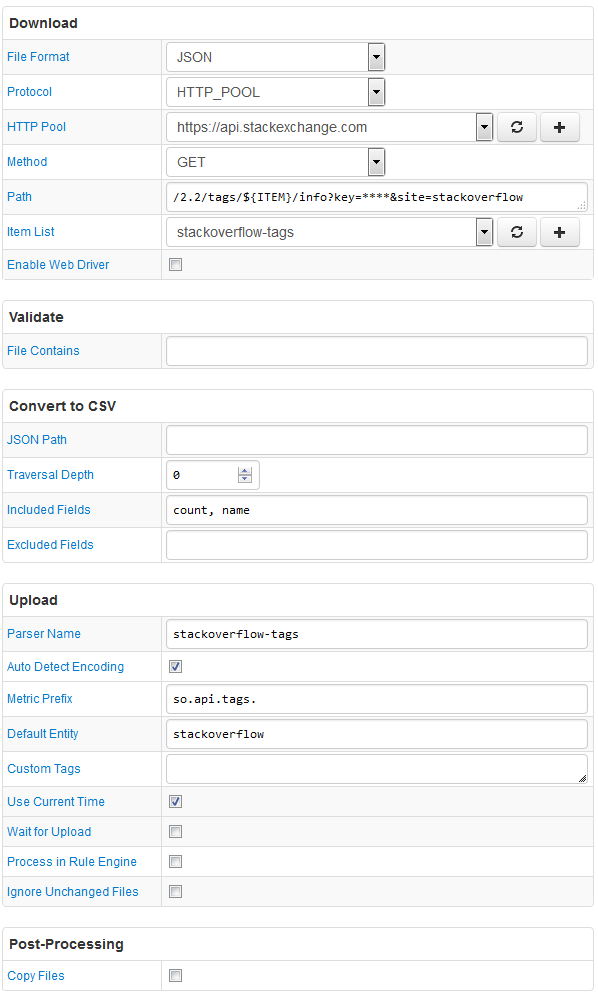Focus the JSON Path input field

376,440
